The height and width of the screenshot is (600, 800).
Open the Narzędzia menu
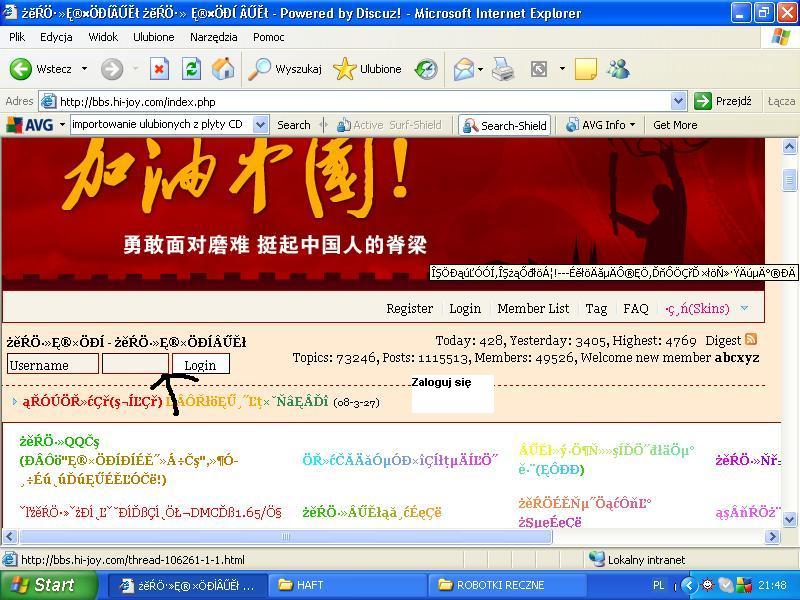(x=213, y=37)
